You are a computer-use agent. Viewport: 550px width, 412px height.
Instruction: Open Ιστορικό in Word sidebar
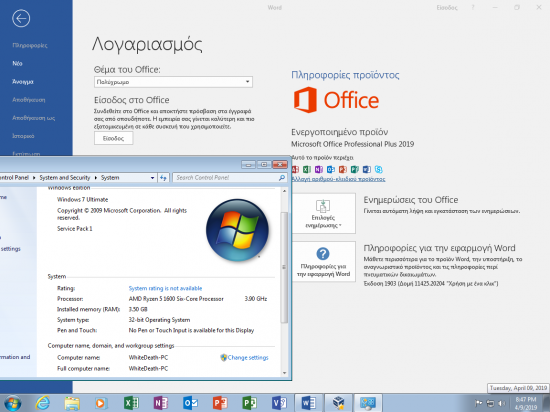pyautogui.click(x=23, y=136)
